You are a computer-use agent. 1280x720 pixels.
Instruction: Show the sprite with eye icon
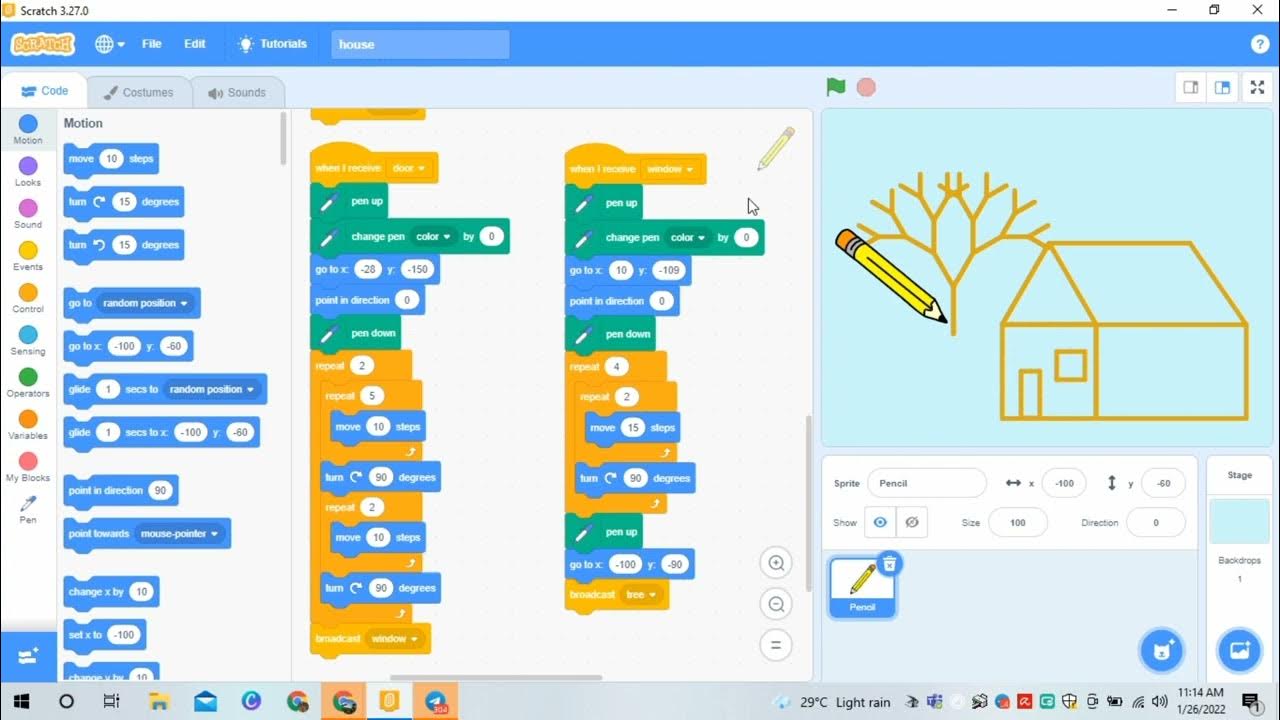click(880, 522)
